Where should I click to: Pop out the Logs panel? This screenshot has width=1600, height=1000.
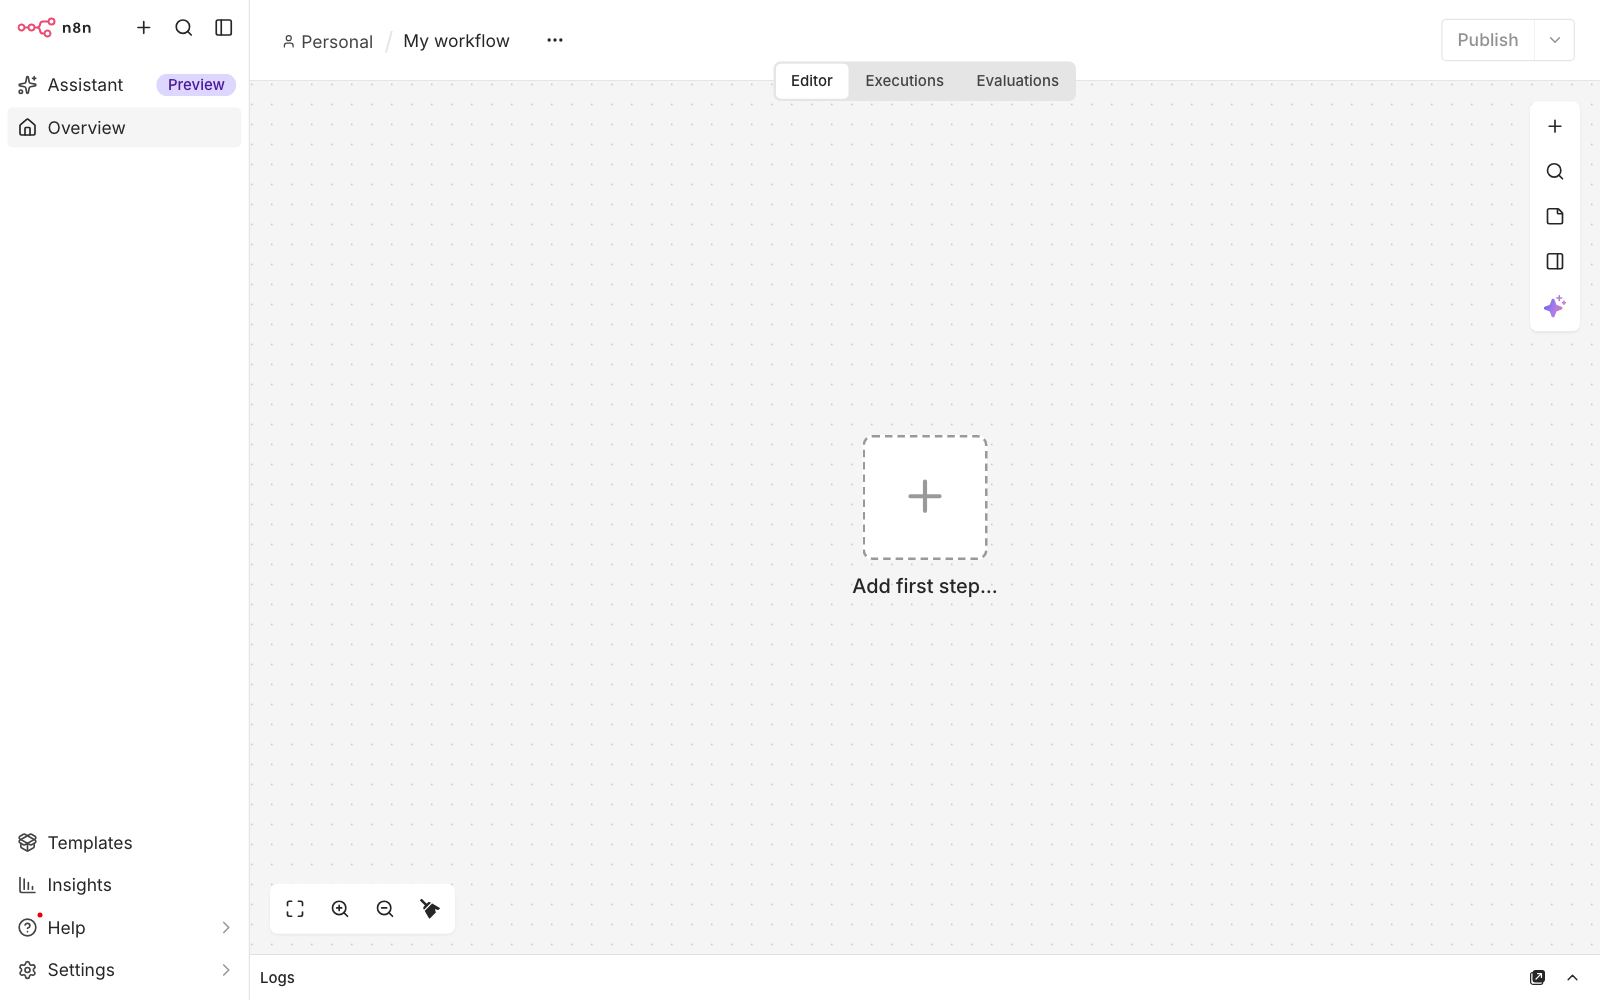tap(1538, 978)
